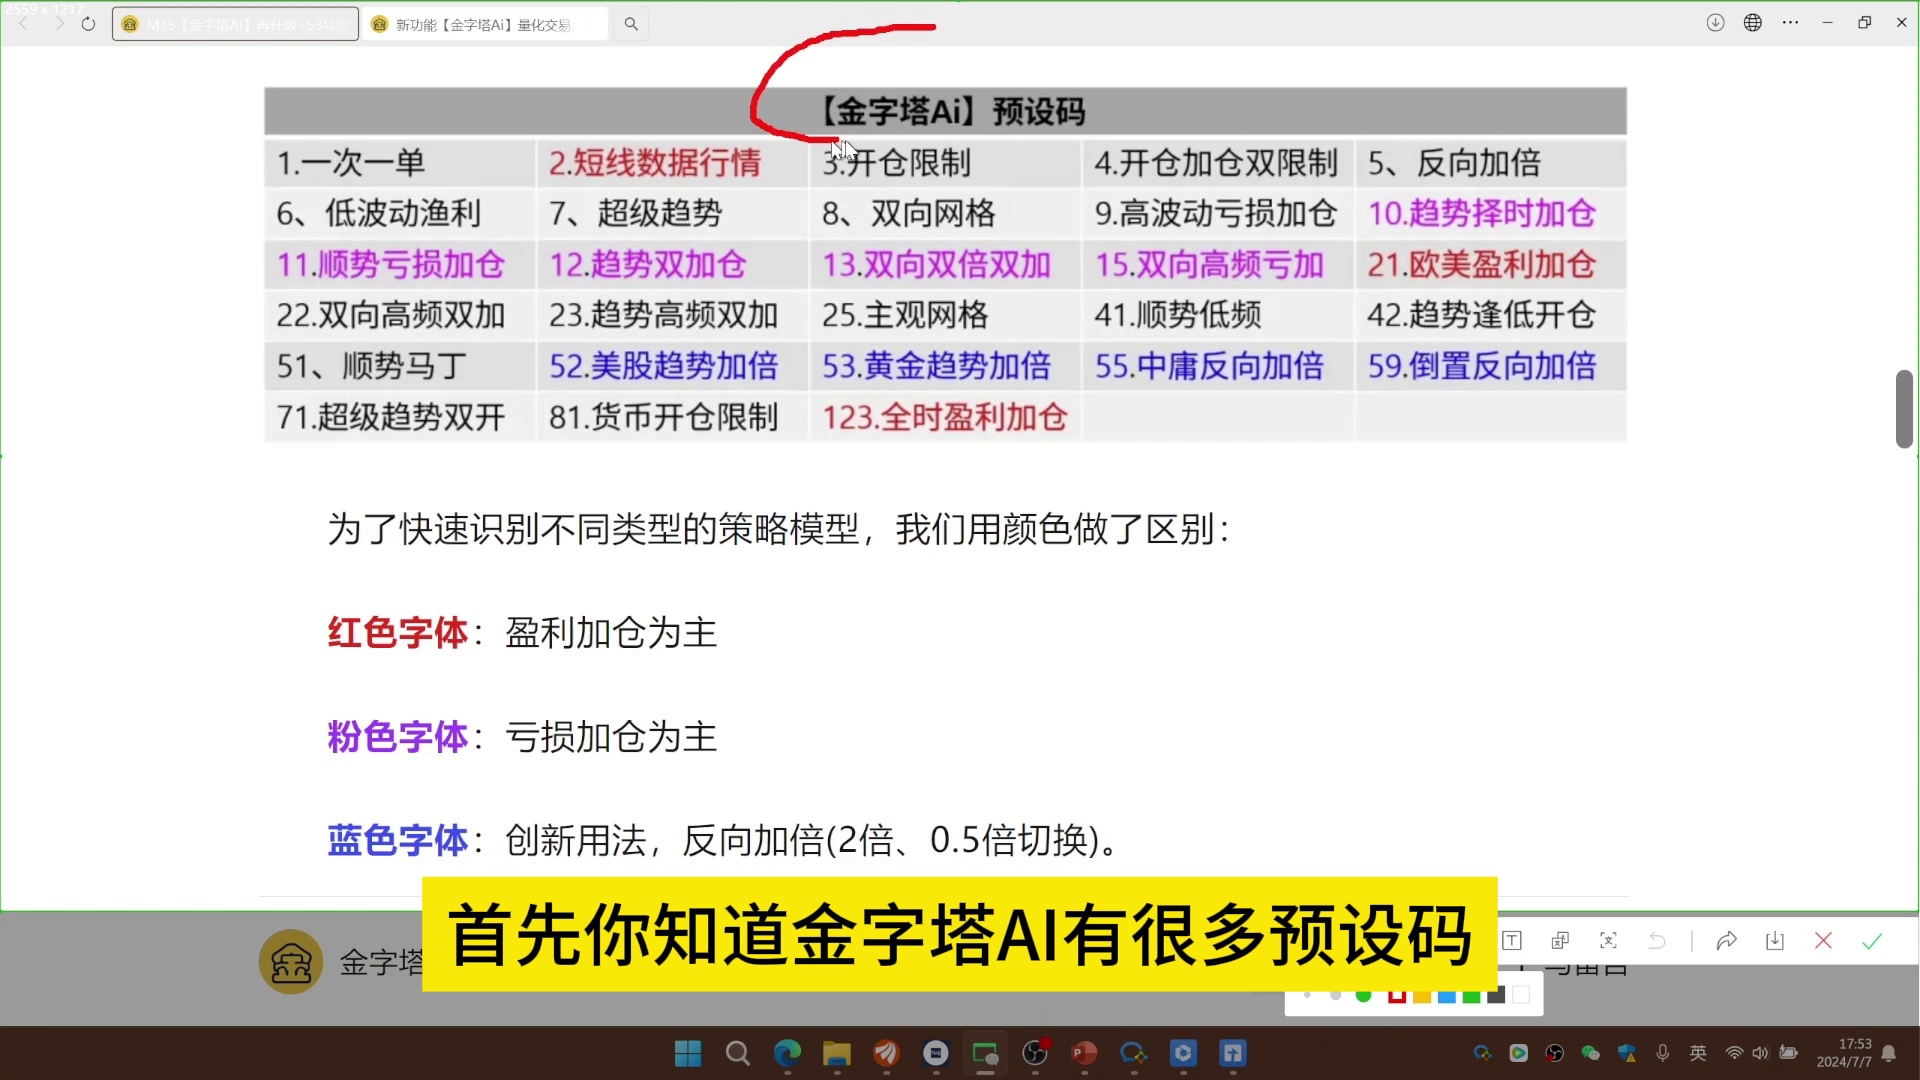This screenshot has width=1920, height=1080.
Task: Click the page vertical scrollbar thumb
Action: 1904,409
